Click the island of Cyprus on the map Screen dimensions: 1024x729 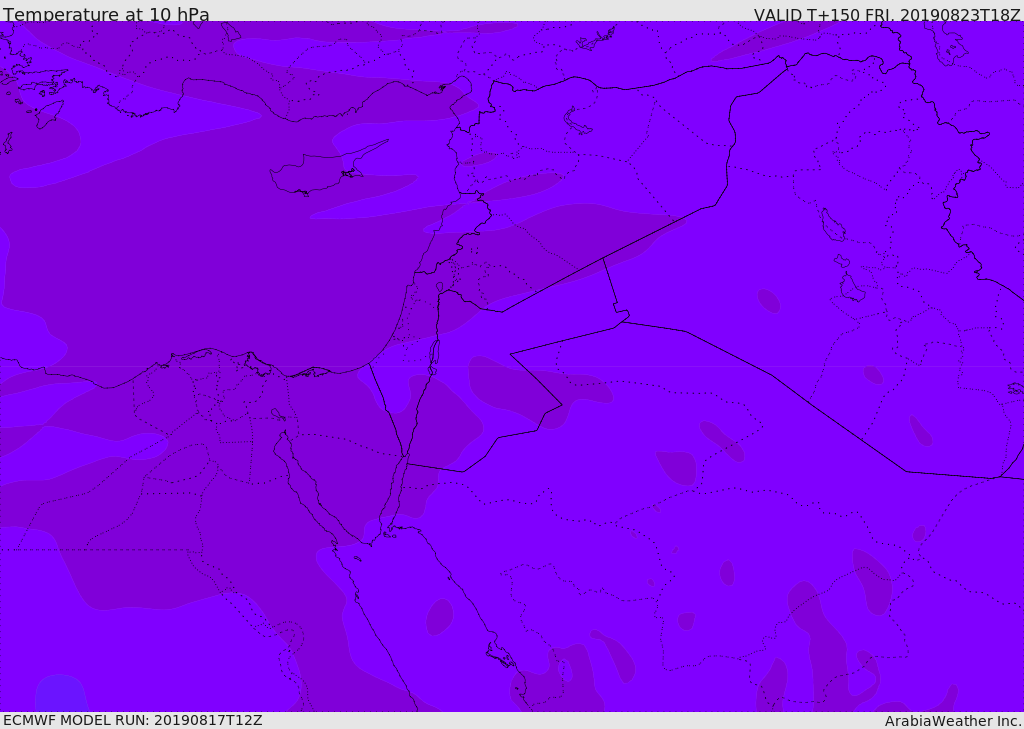click(320, 171)
